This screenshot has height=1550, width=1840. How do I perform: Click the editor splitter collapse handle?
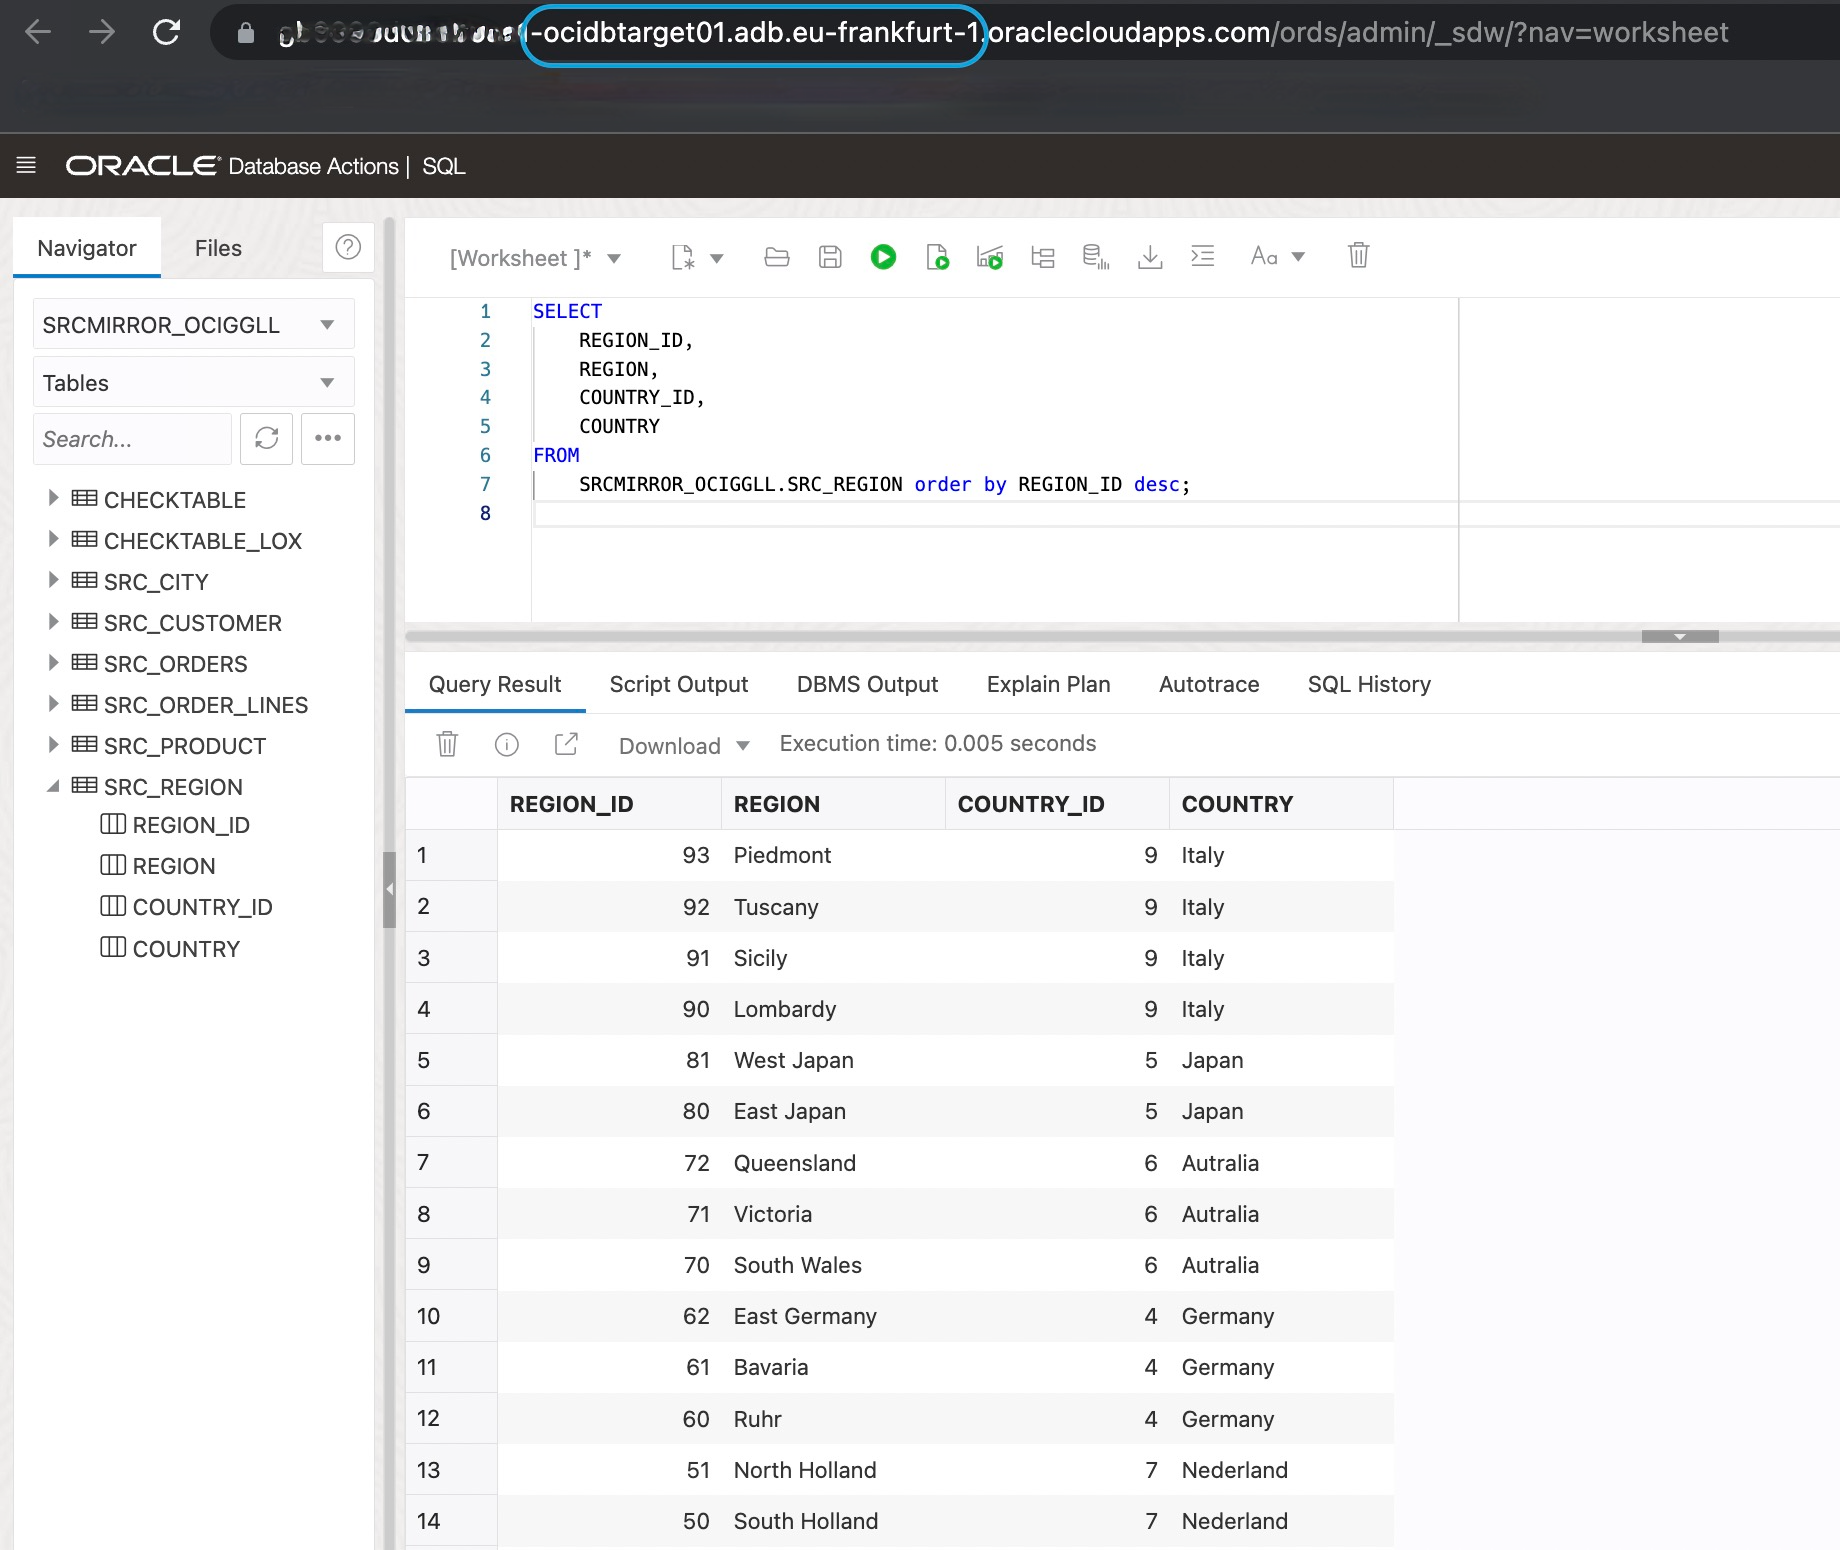point(1680,636)
